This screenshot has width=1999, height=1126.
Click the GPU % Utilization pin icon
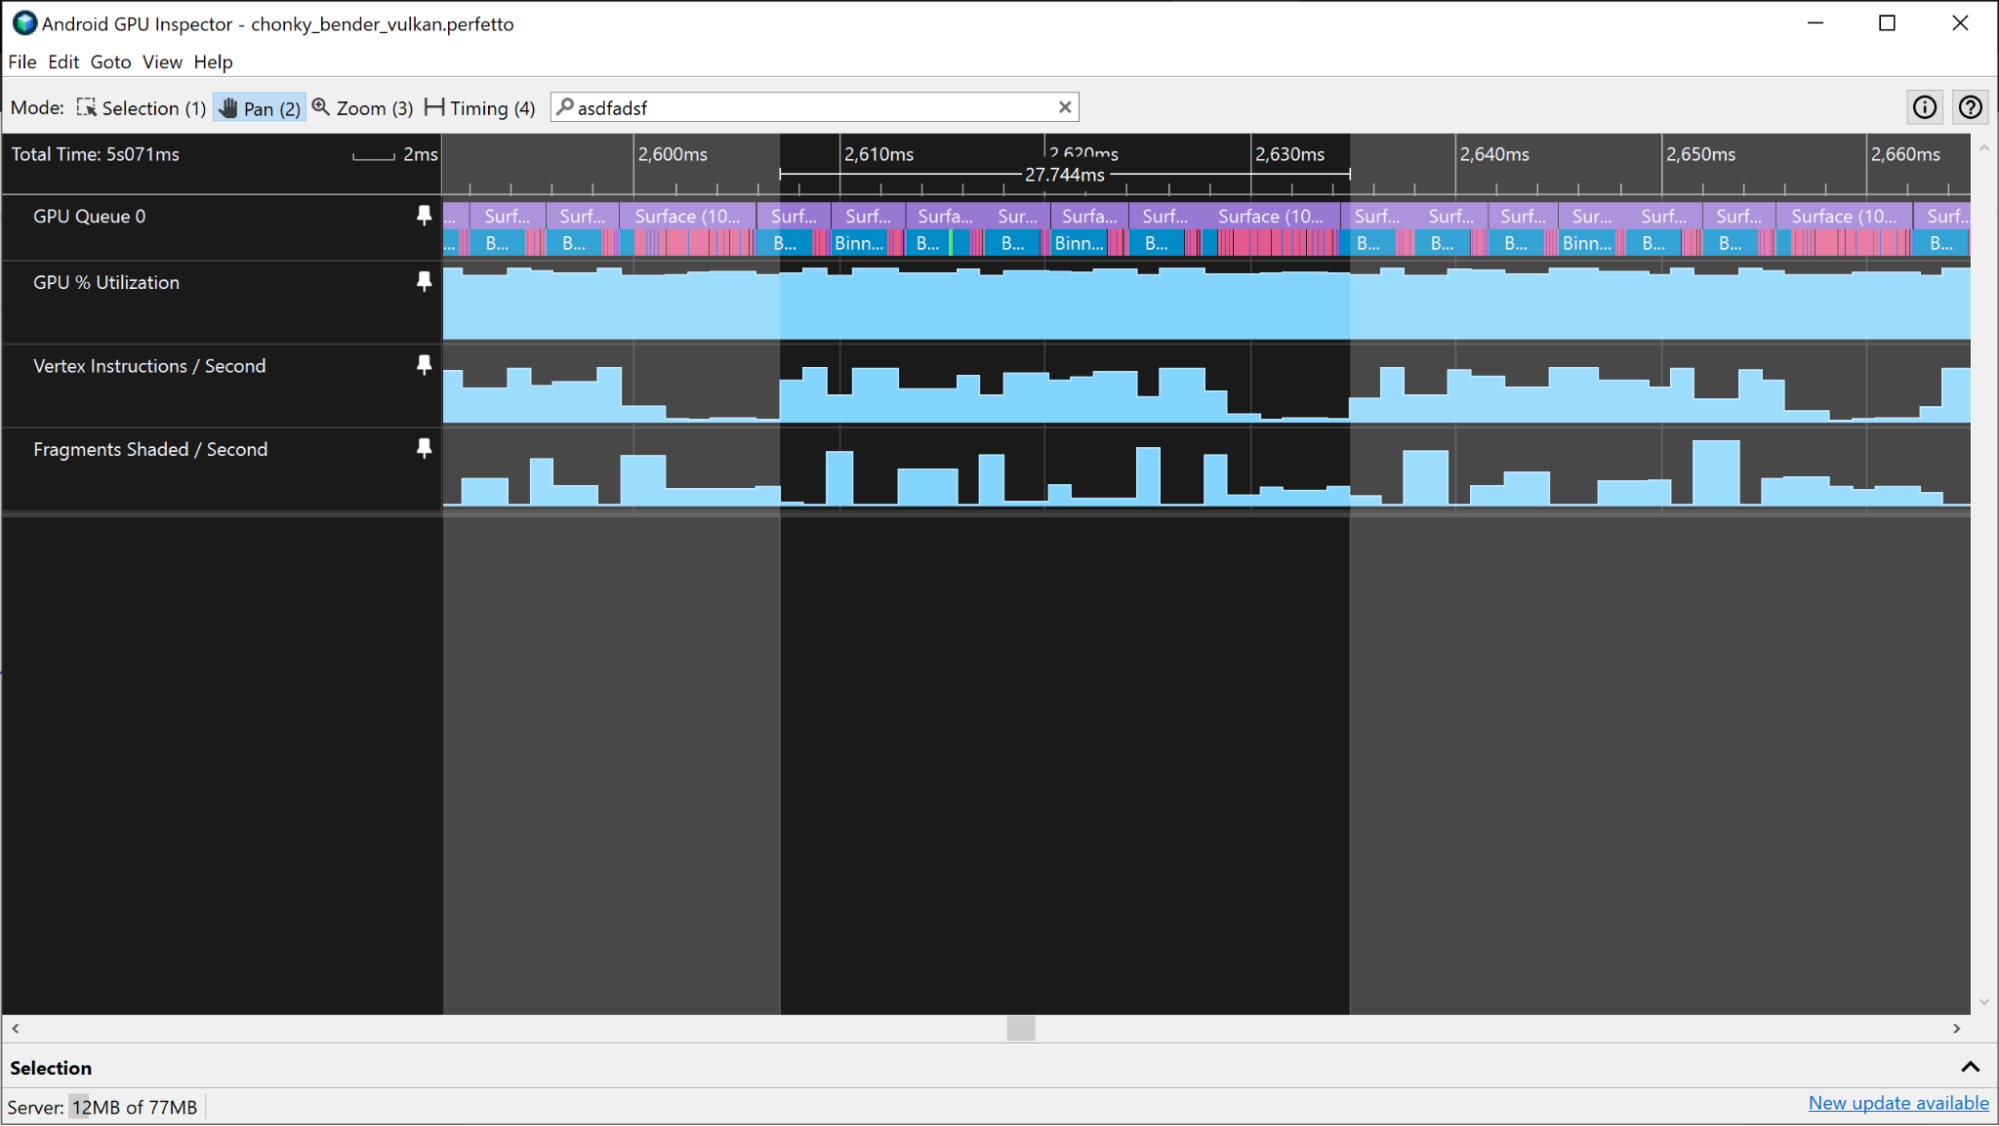(x=424, y=282)
